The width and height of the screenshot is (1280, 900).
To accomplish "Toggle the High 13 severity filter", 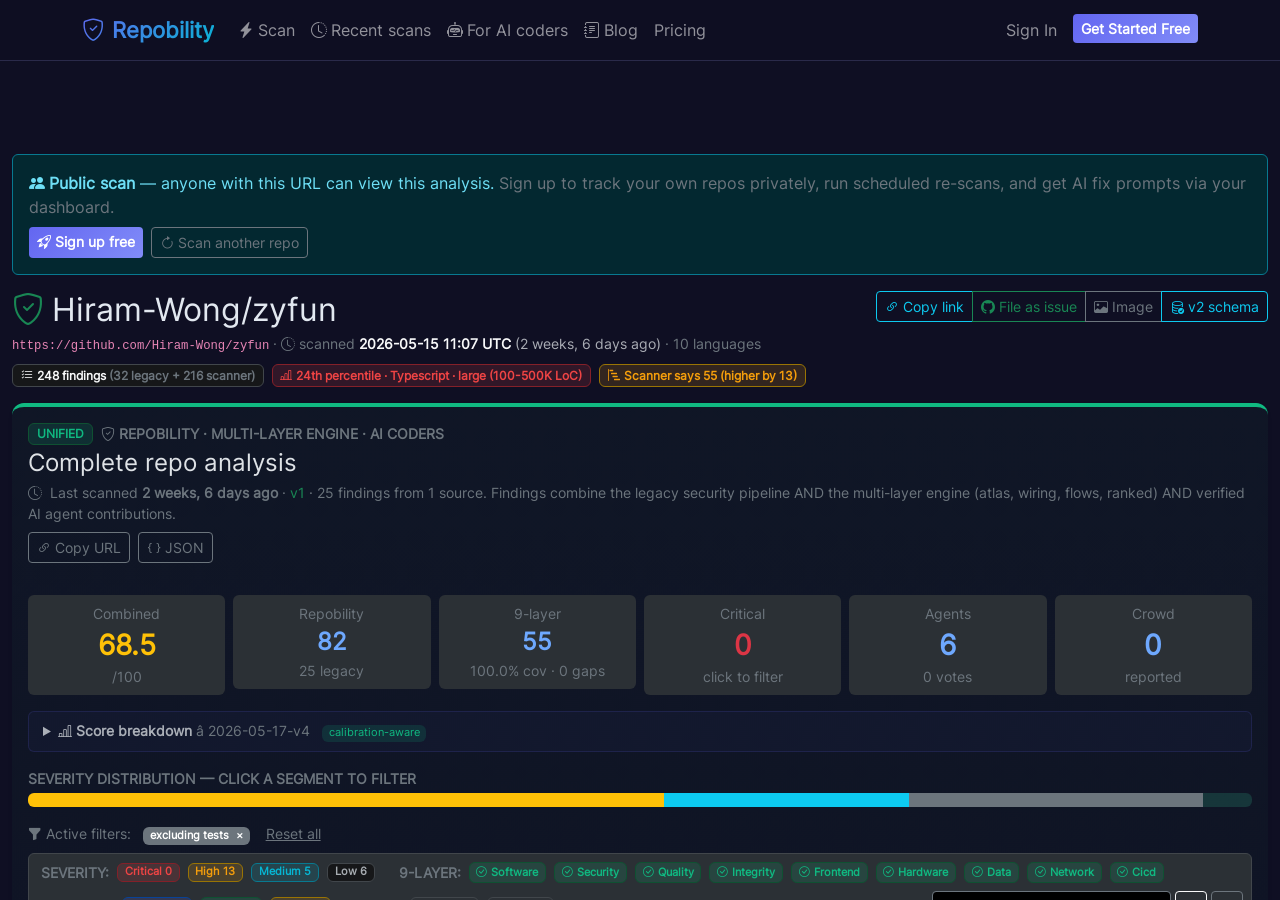I will point(215,872).
